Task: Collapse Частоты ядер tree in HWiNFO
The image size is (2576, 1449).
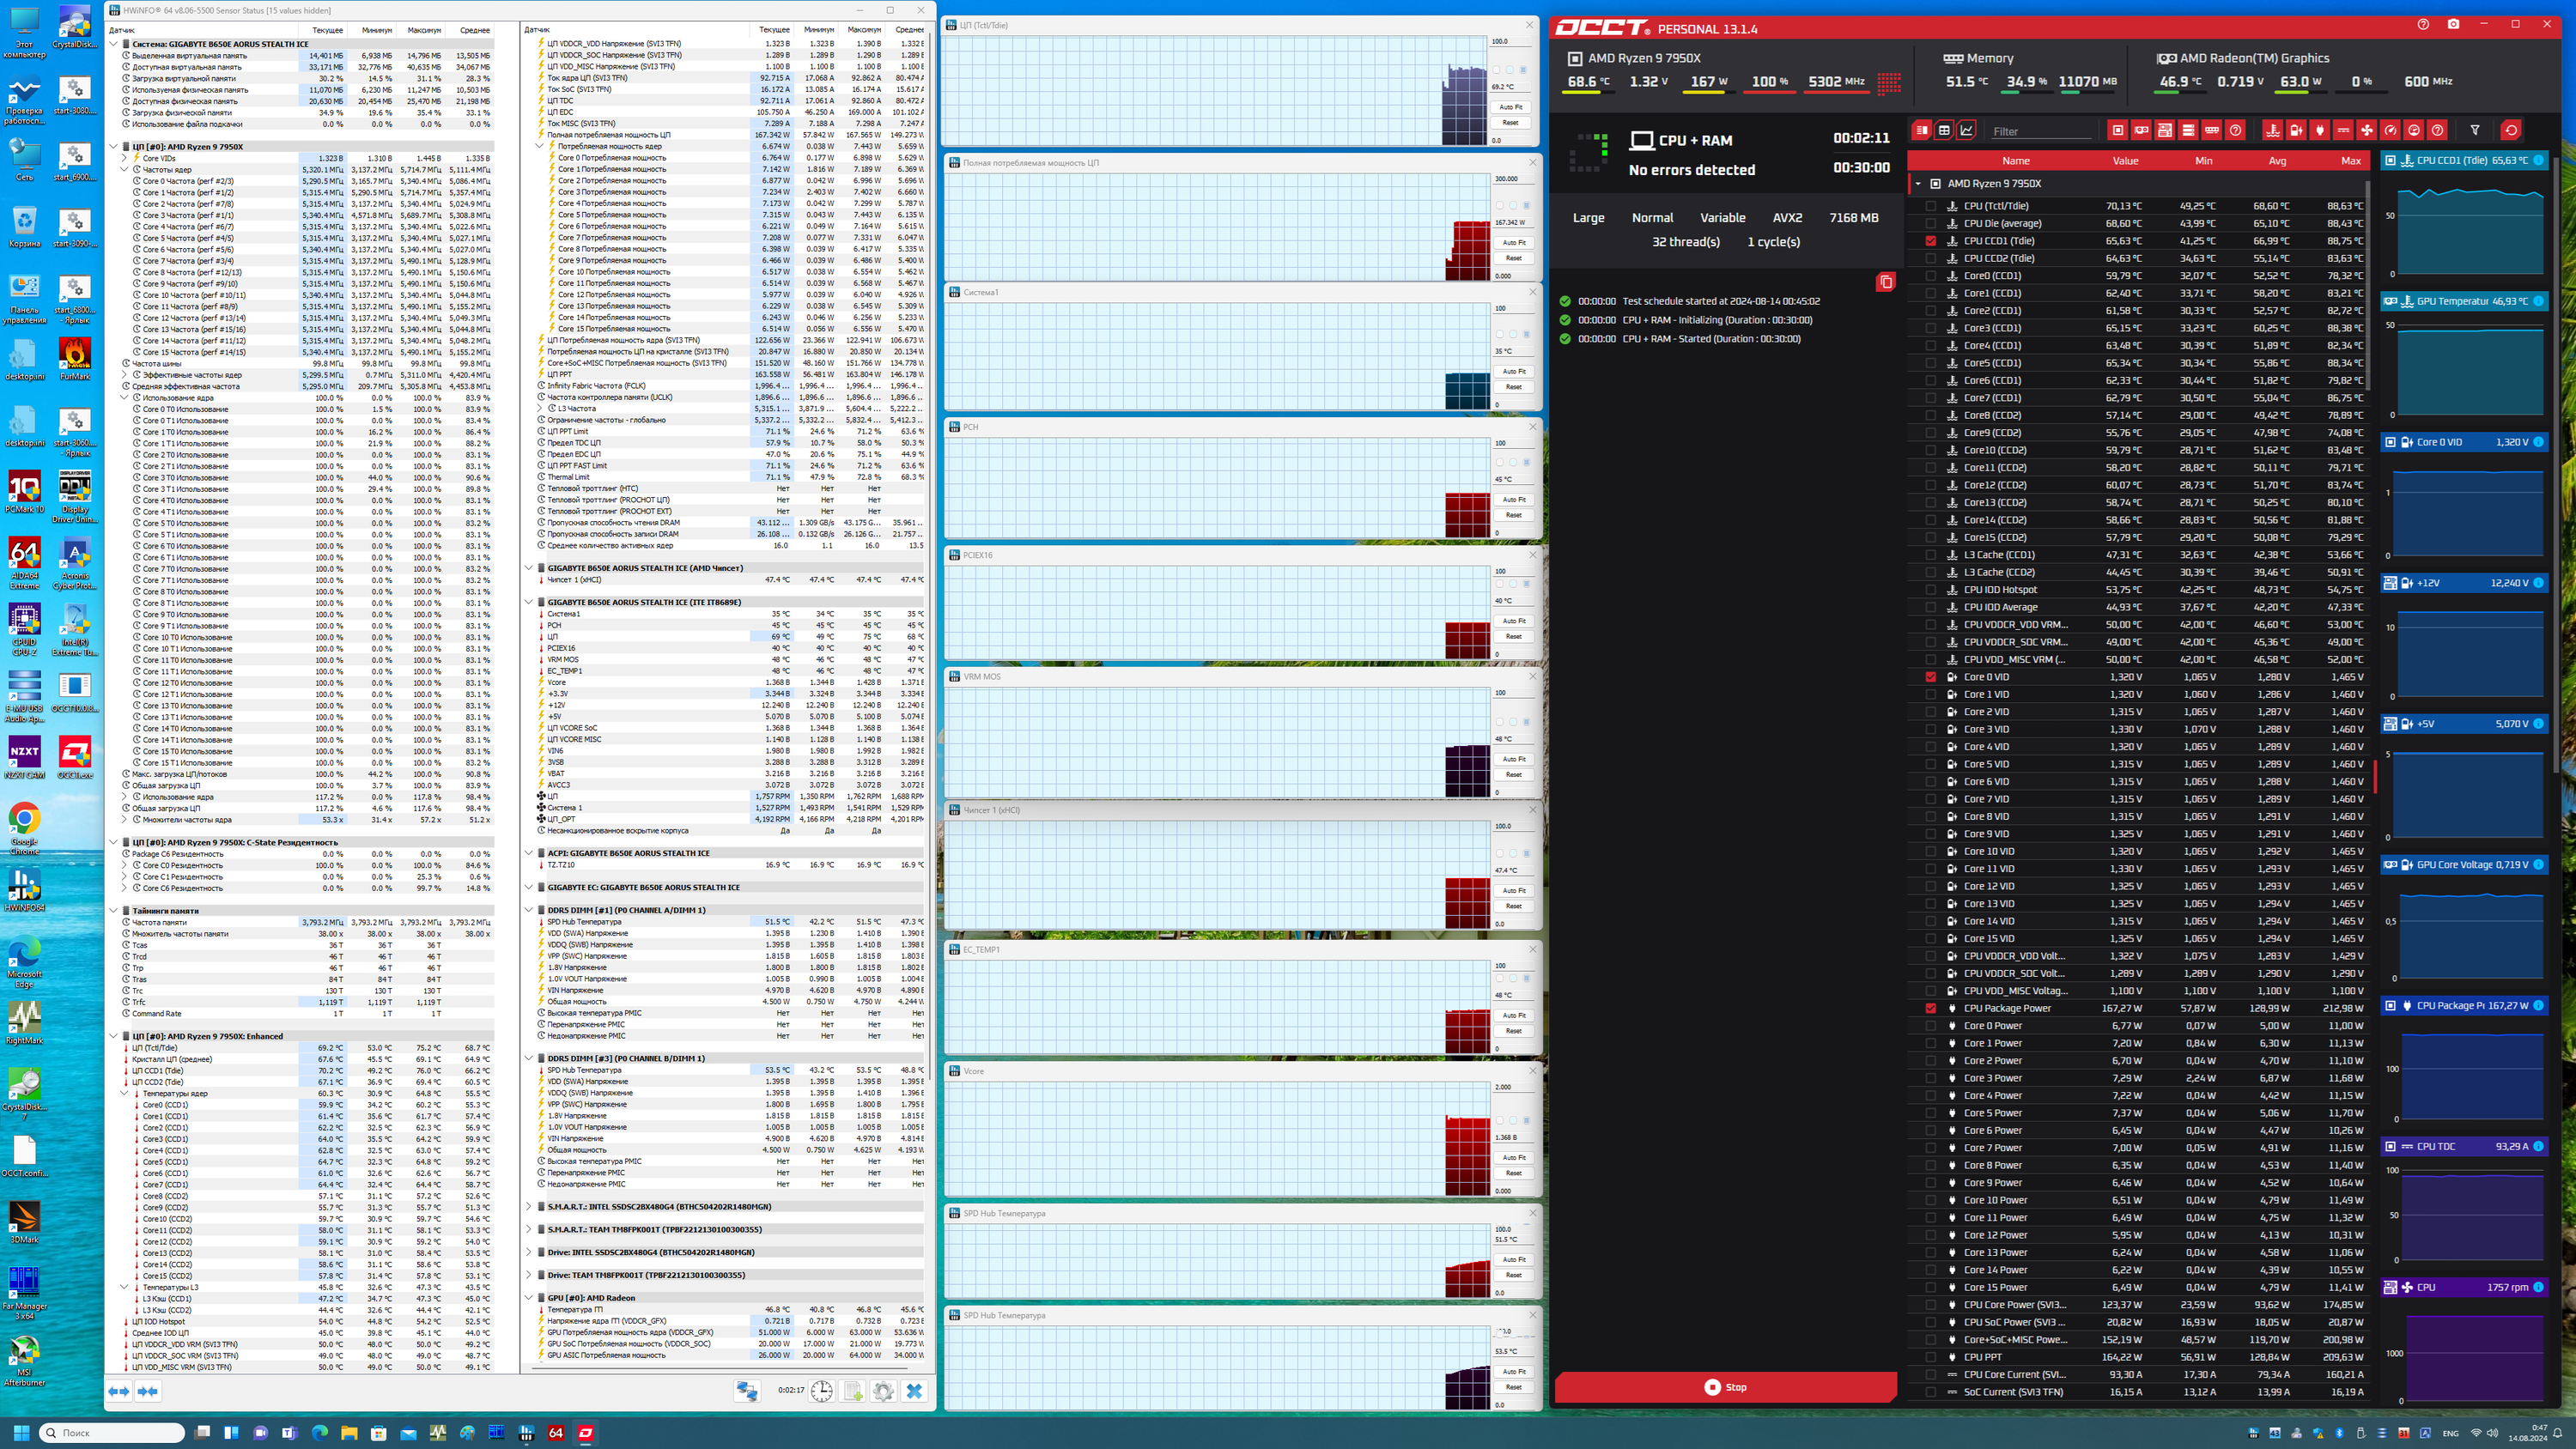Action: pyautogui.click(x=125, y=170)
